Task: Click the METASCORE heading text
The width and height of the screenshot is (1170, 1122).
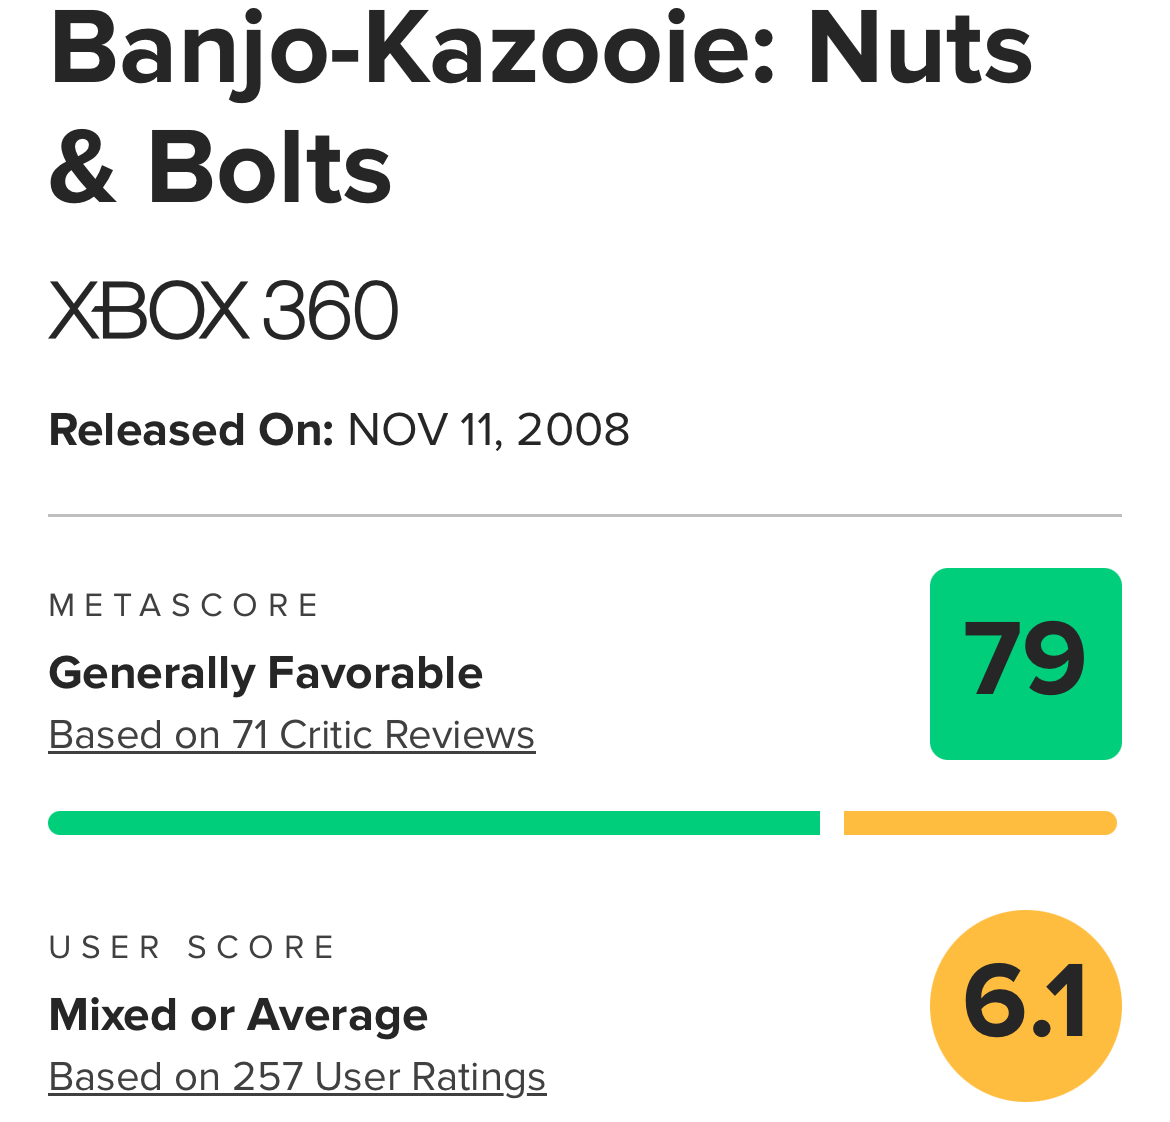Action: pos(184,605)
